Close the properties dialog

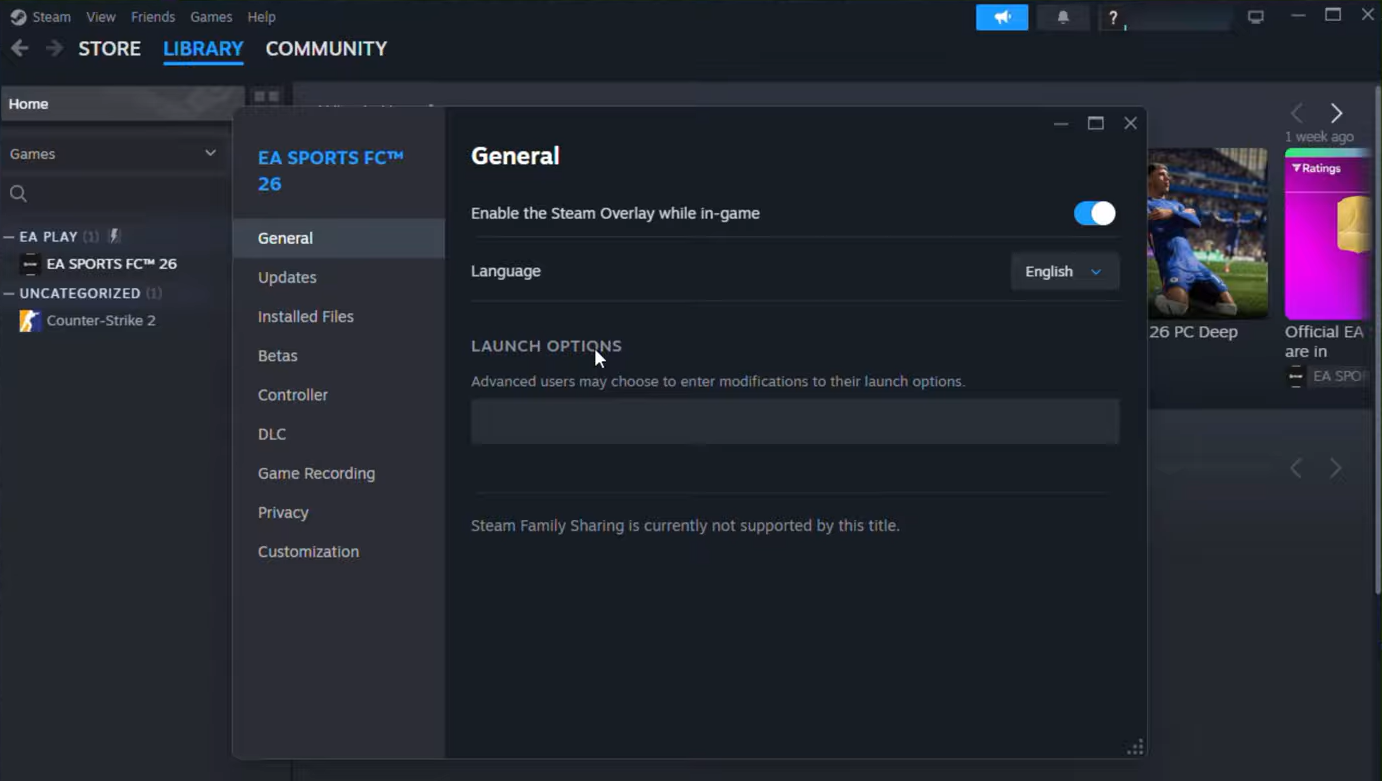1130,123
